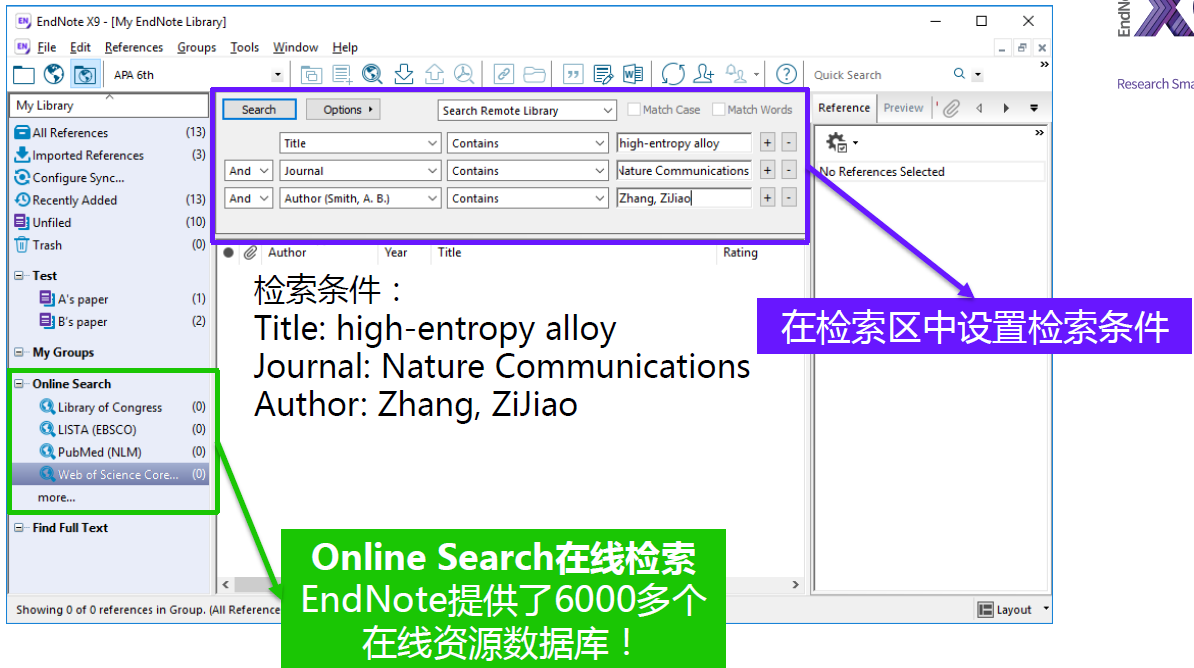Collapse the Find Full Text group

pos(19,528)
